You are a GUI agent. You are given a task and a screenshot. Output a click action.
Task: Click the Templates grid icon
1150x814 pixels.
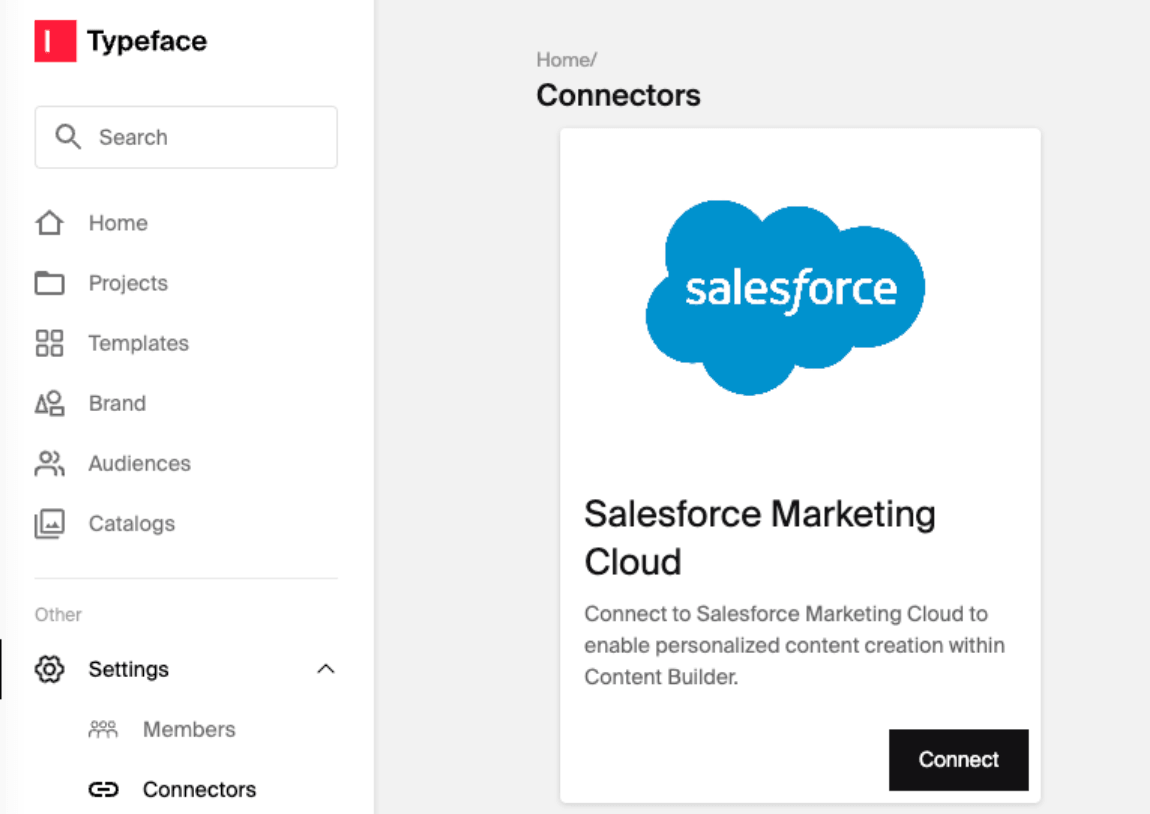pyautogui.click(x=48, y=342)
